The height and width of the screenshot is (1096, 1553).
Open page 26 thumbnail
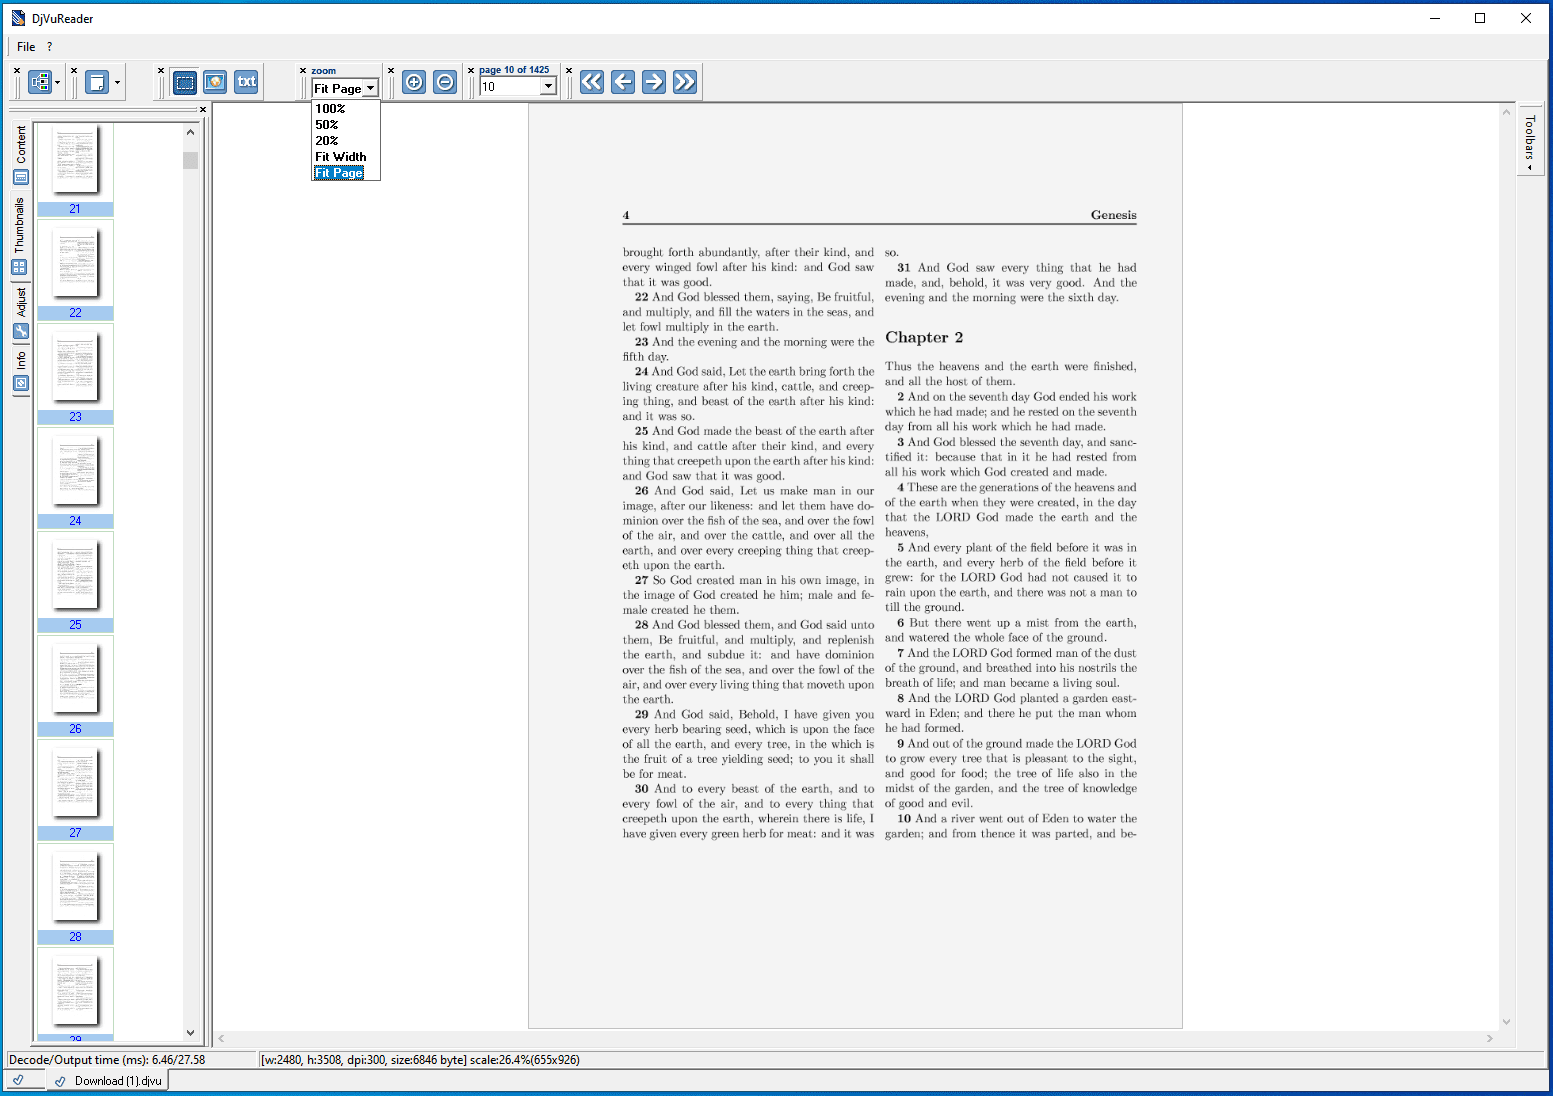pos(75,688)
